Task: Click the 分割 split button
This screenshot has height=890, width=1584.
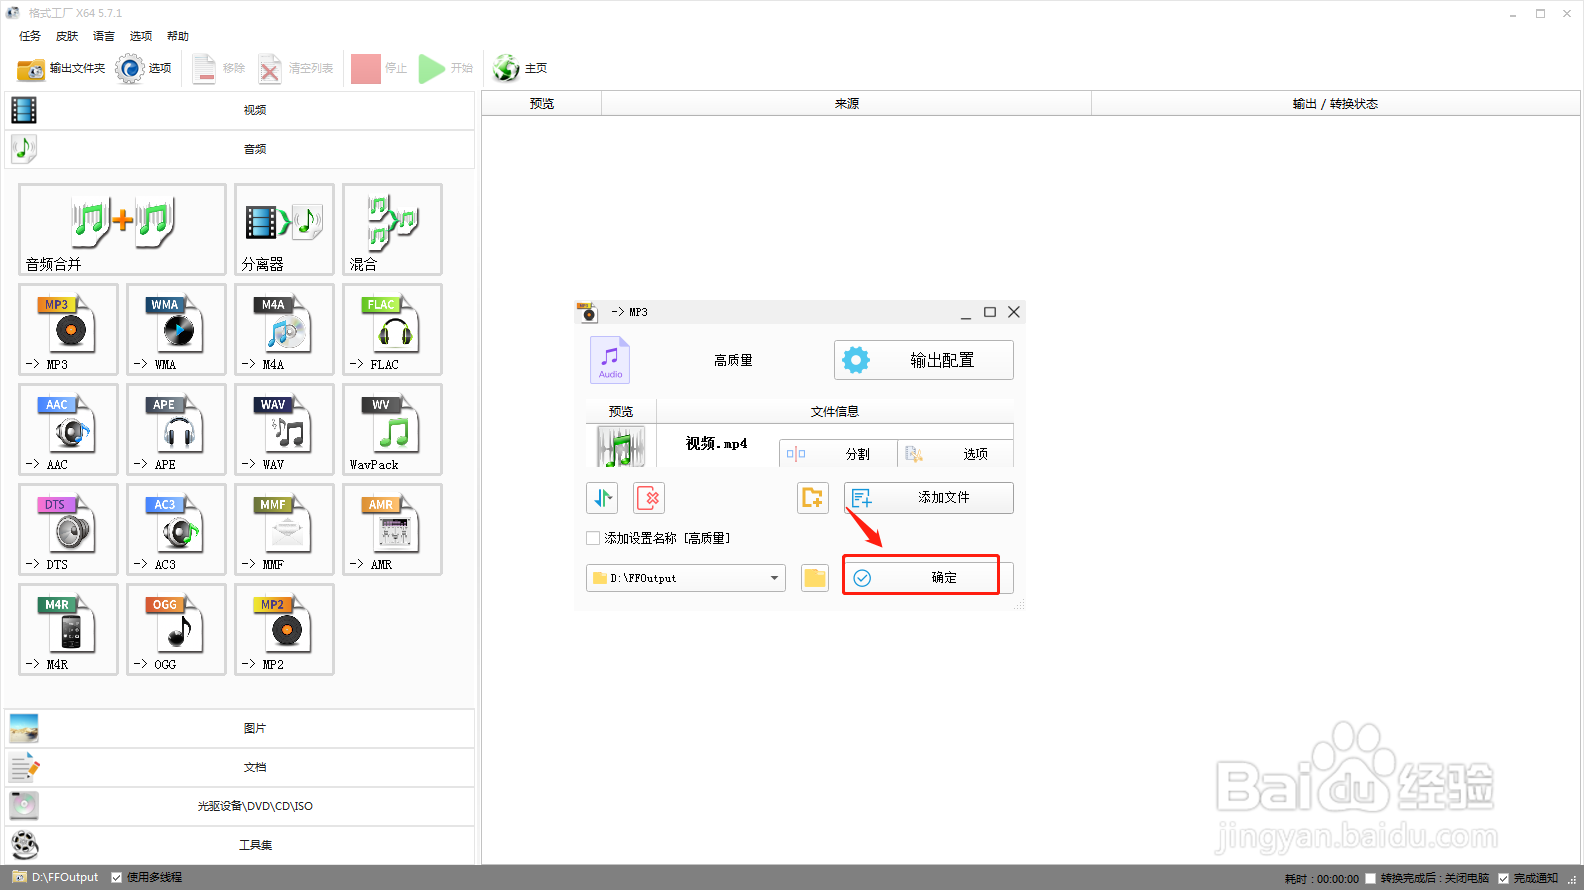Action: pos(838,454)
